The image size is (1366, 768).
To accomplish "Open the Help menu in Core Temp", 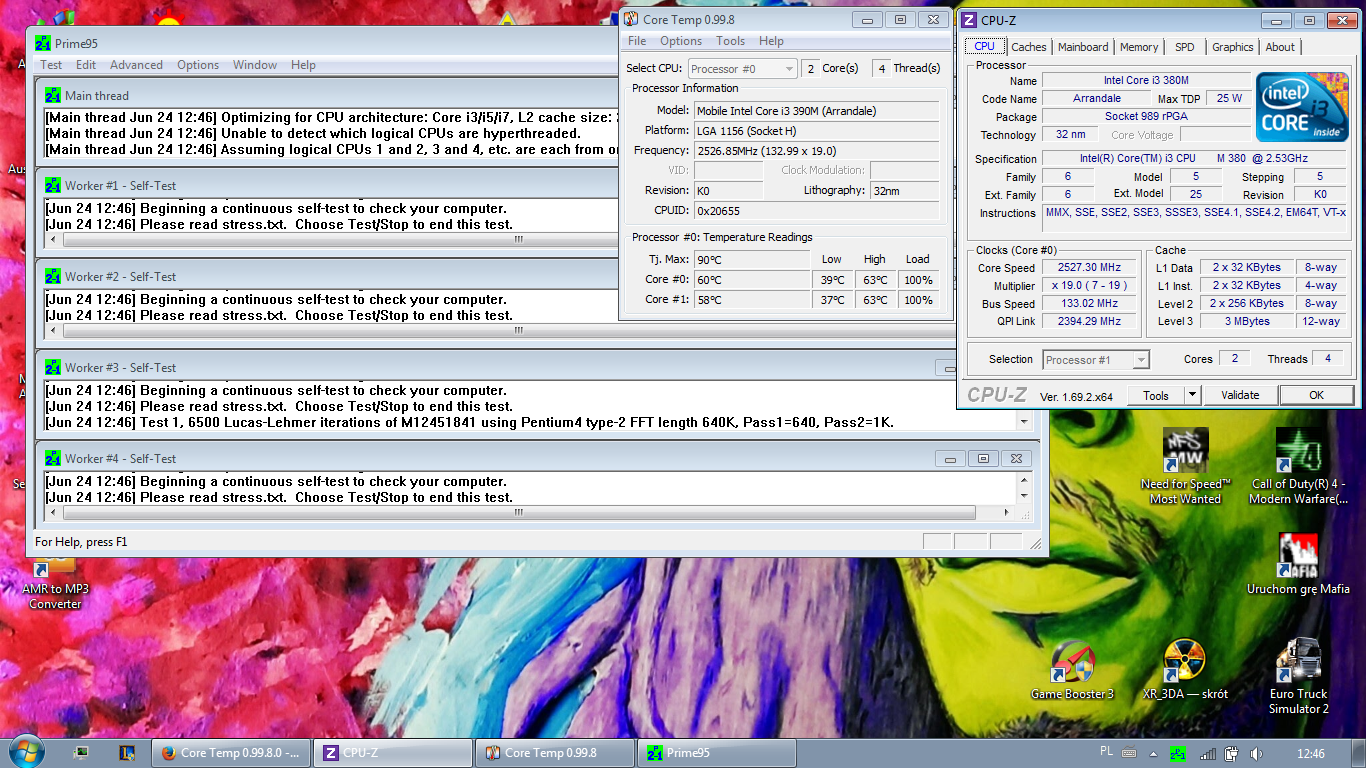I will 771,41.
